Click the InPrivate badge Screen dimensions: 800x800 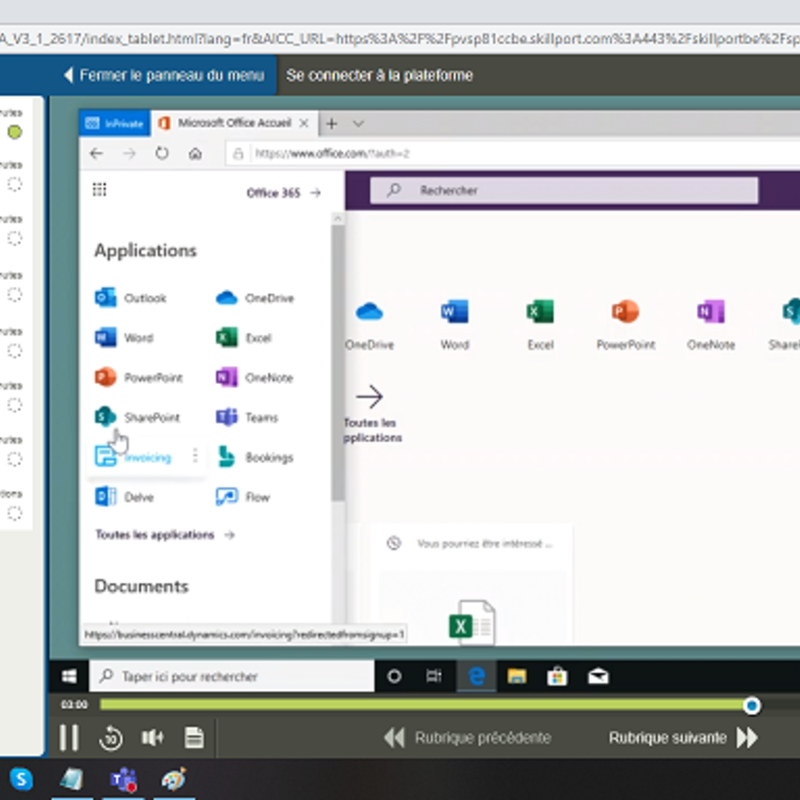[115, 123]
